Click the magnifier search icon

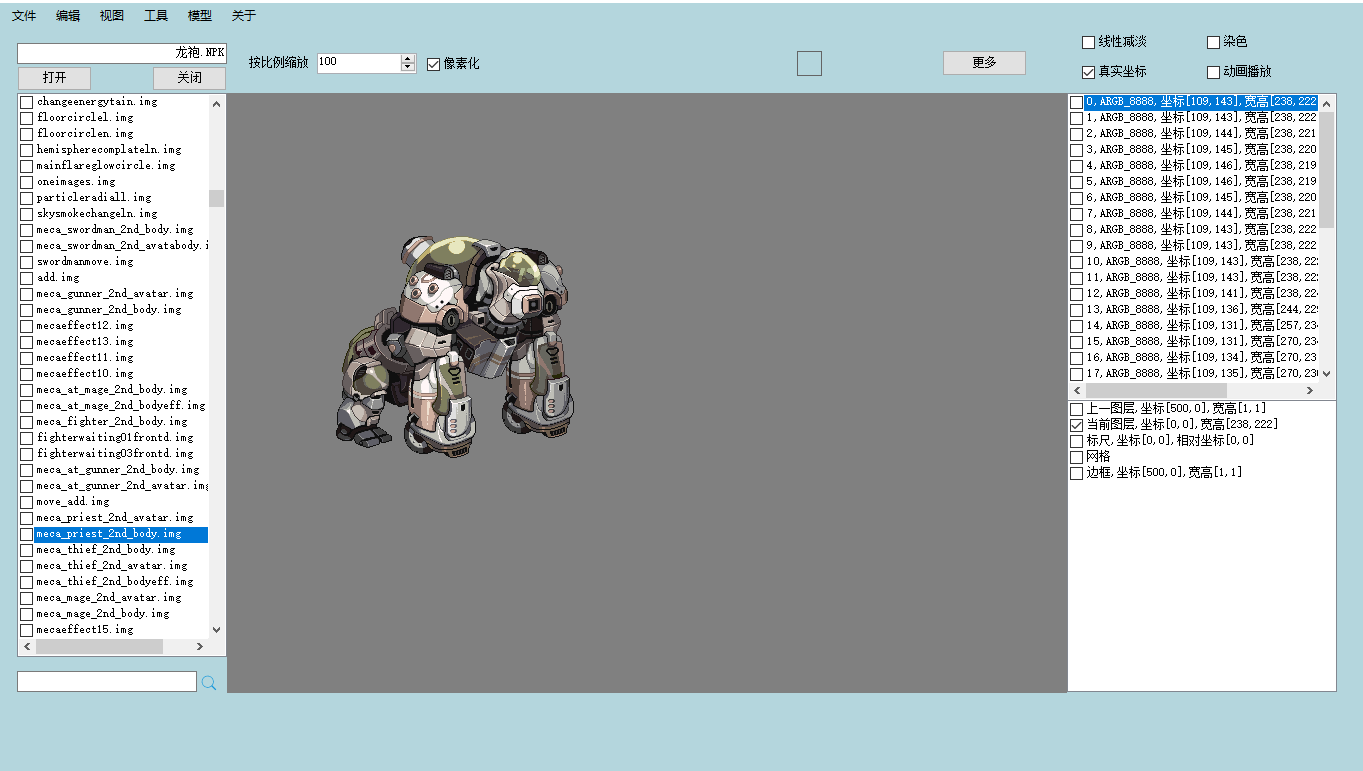pyautogui.click(x=209, y=683)
